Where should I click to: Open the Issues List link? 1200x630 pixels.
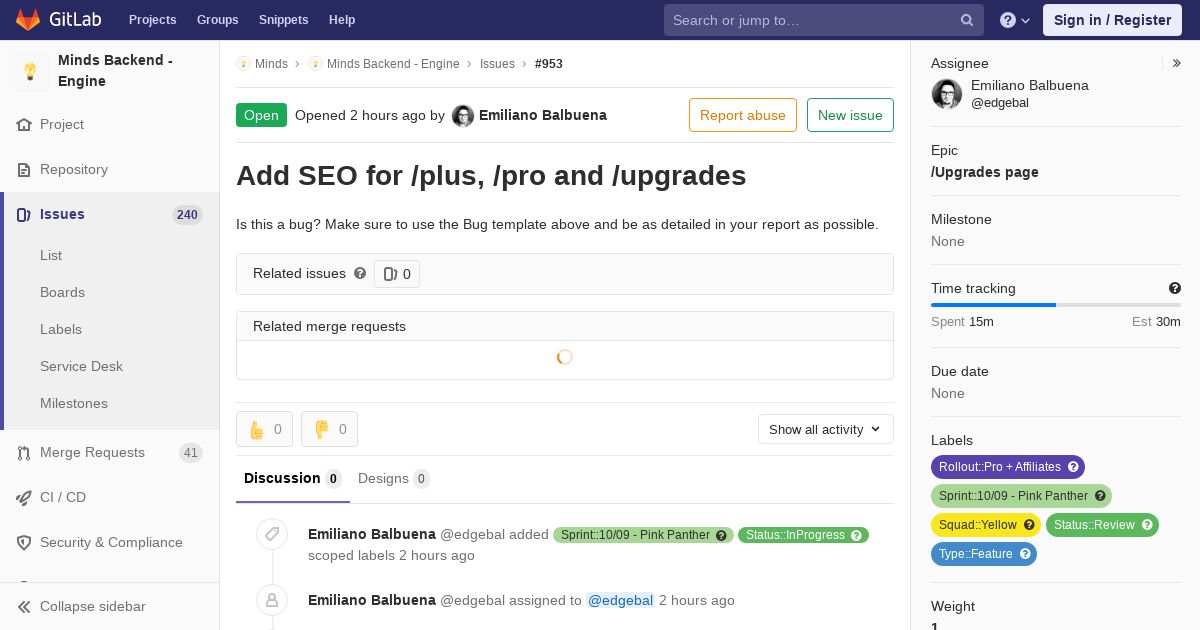[x=51, y=256]
